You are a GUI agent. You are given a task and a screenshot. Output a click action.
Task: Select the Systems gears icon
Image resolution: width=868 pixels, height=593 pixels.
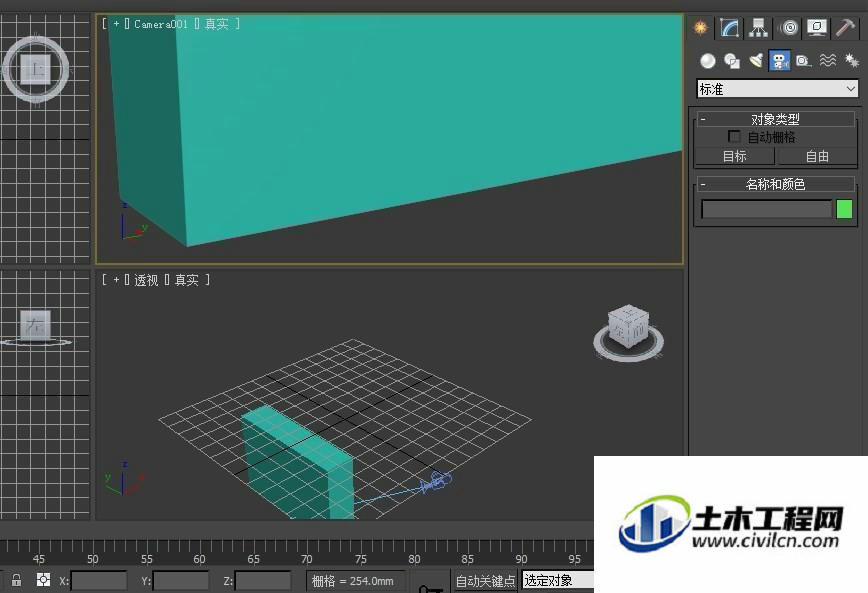pos(851,60)
